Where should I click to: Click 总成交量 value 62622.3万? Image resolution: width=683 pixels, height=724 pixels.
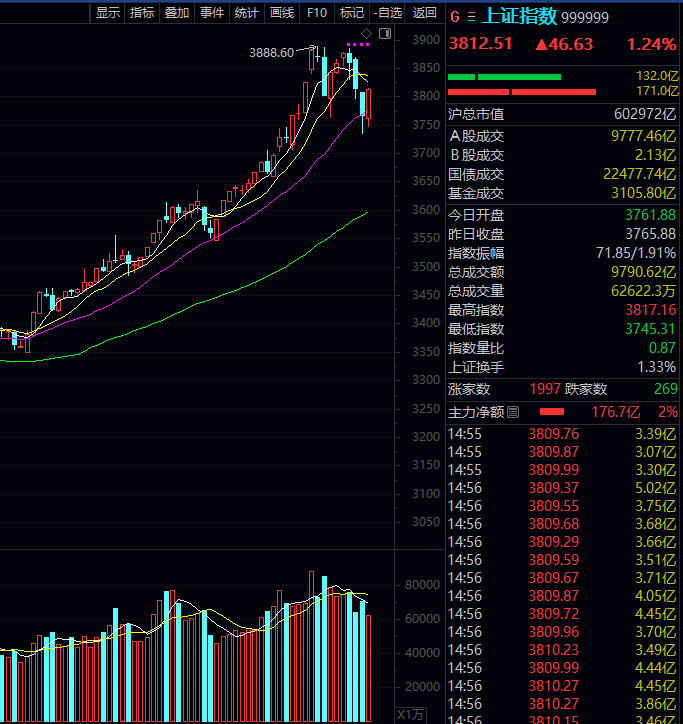(643, 291)
